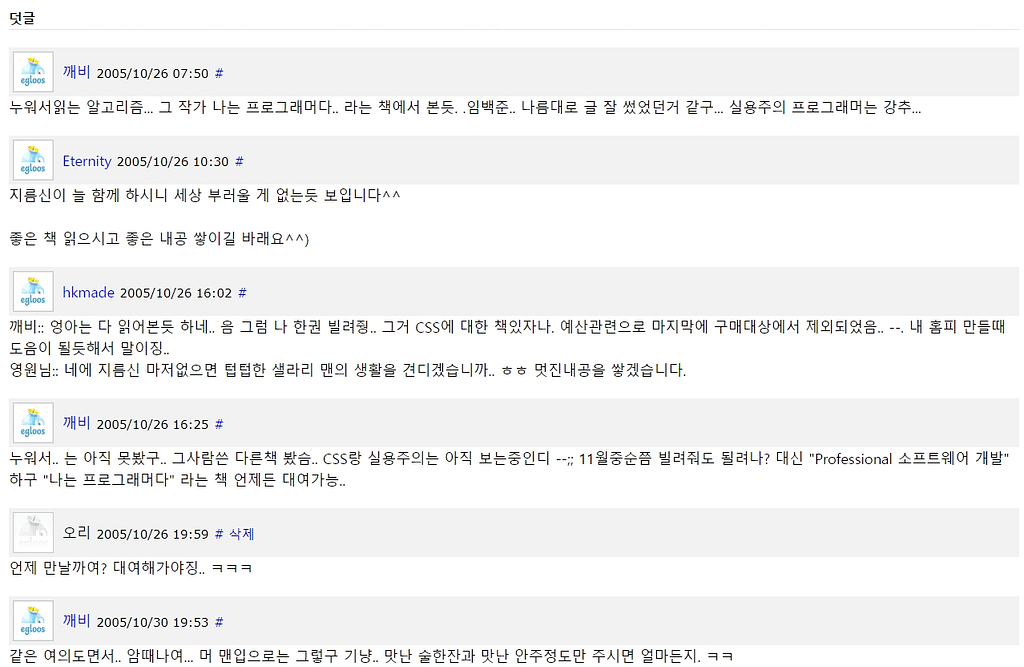Open Eternity author profile link
The height and width of the screenshot is (667, 1024).
click(x=87, y=161)
